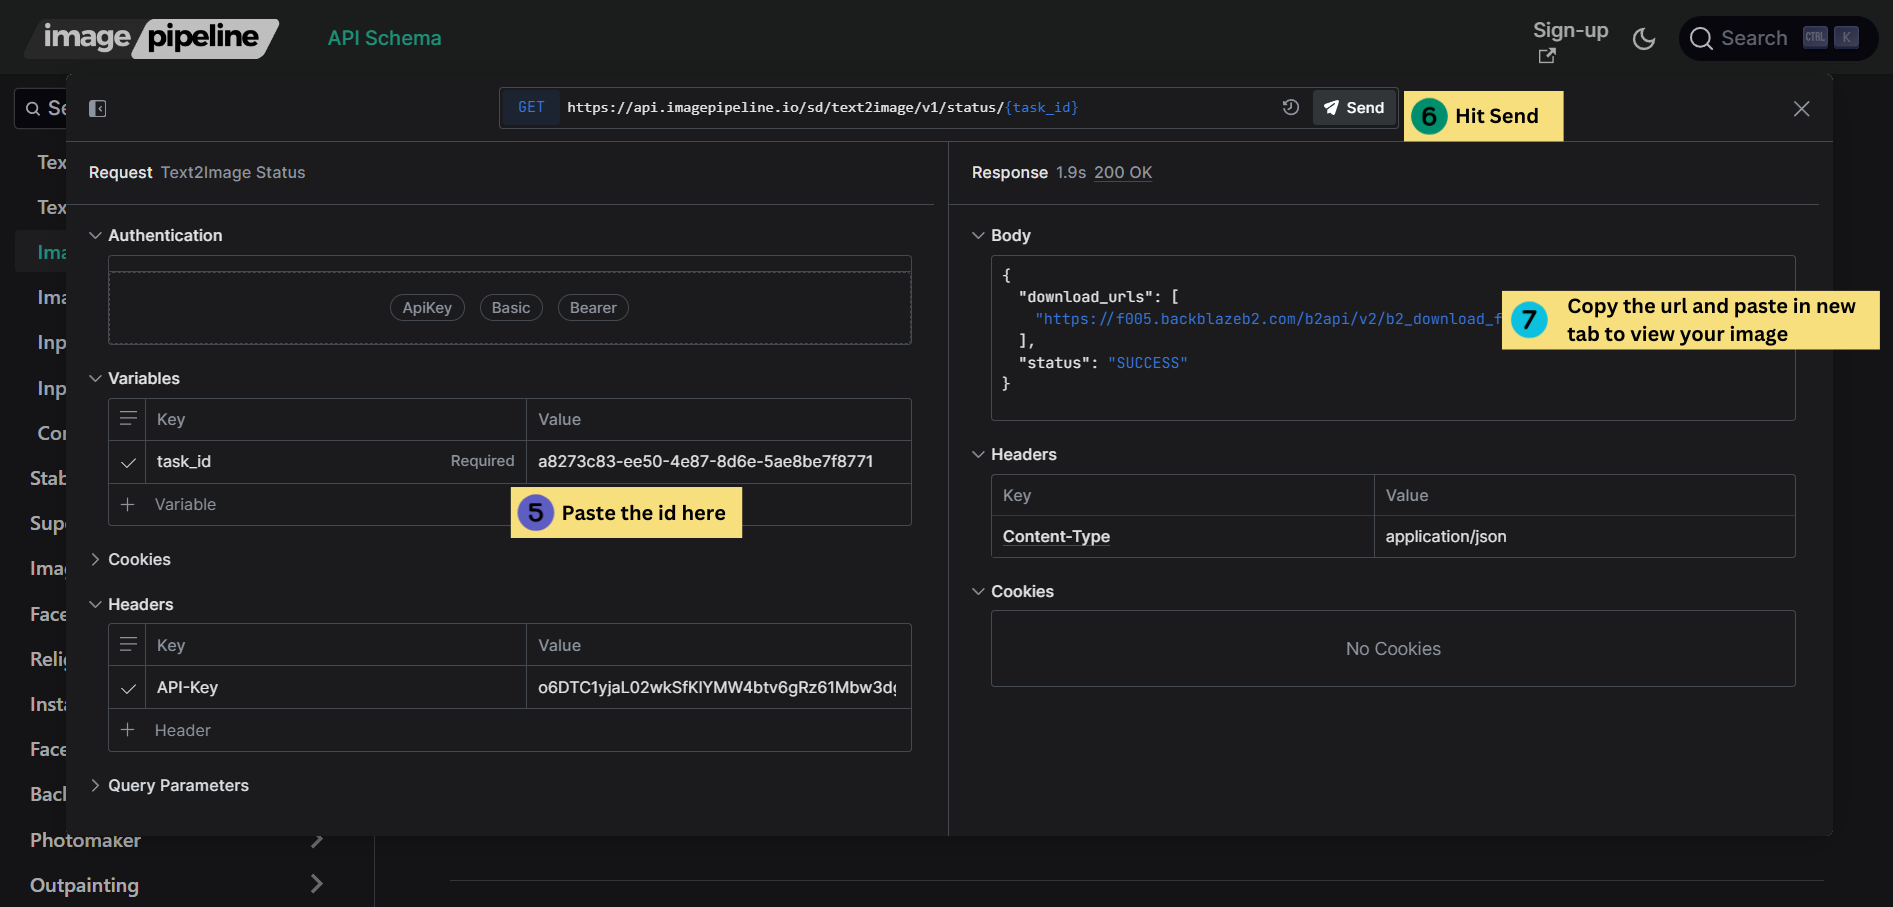Collapse the response Headers section

[1014, 454]
